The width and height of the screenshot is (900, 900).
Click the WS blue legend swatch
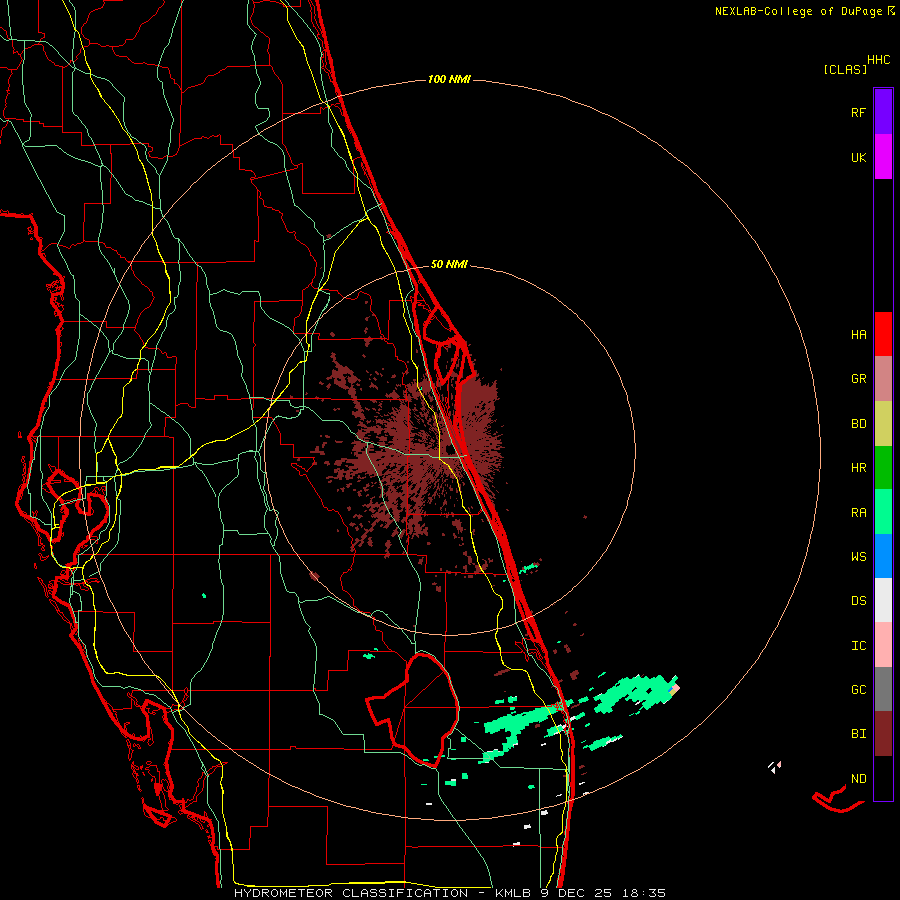pyautogui.click(x=883, y=556)
